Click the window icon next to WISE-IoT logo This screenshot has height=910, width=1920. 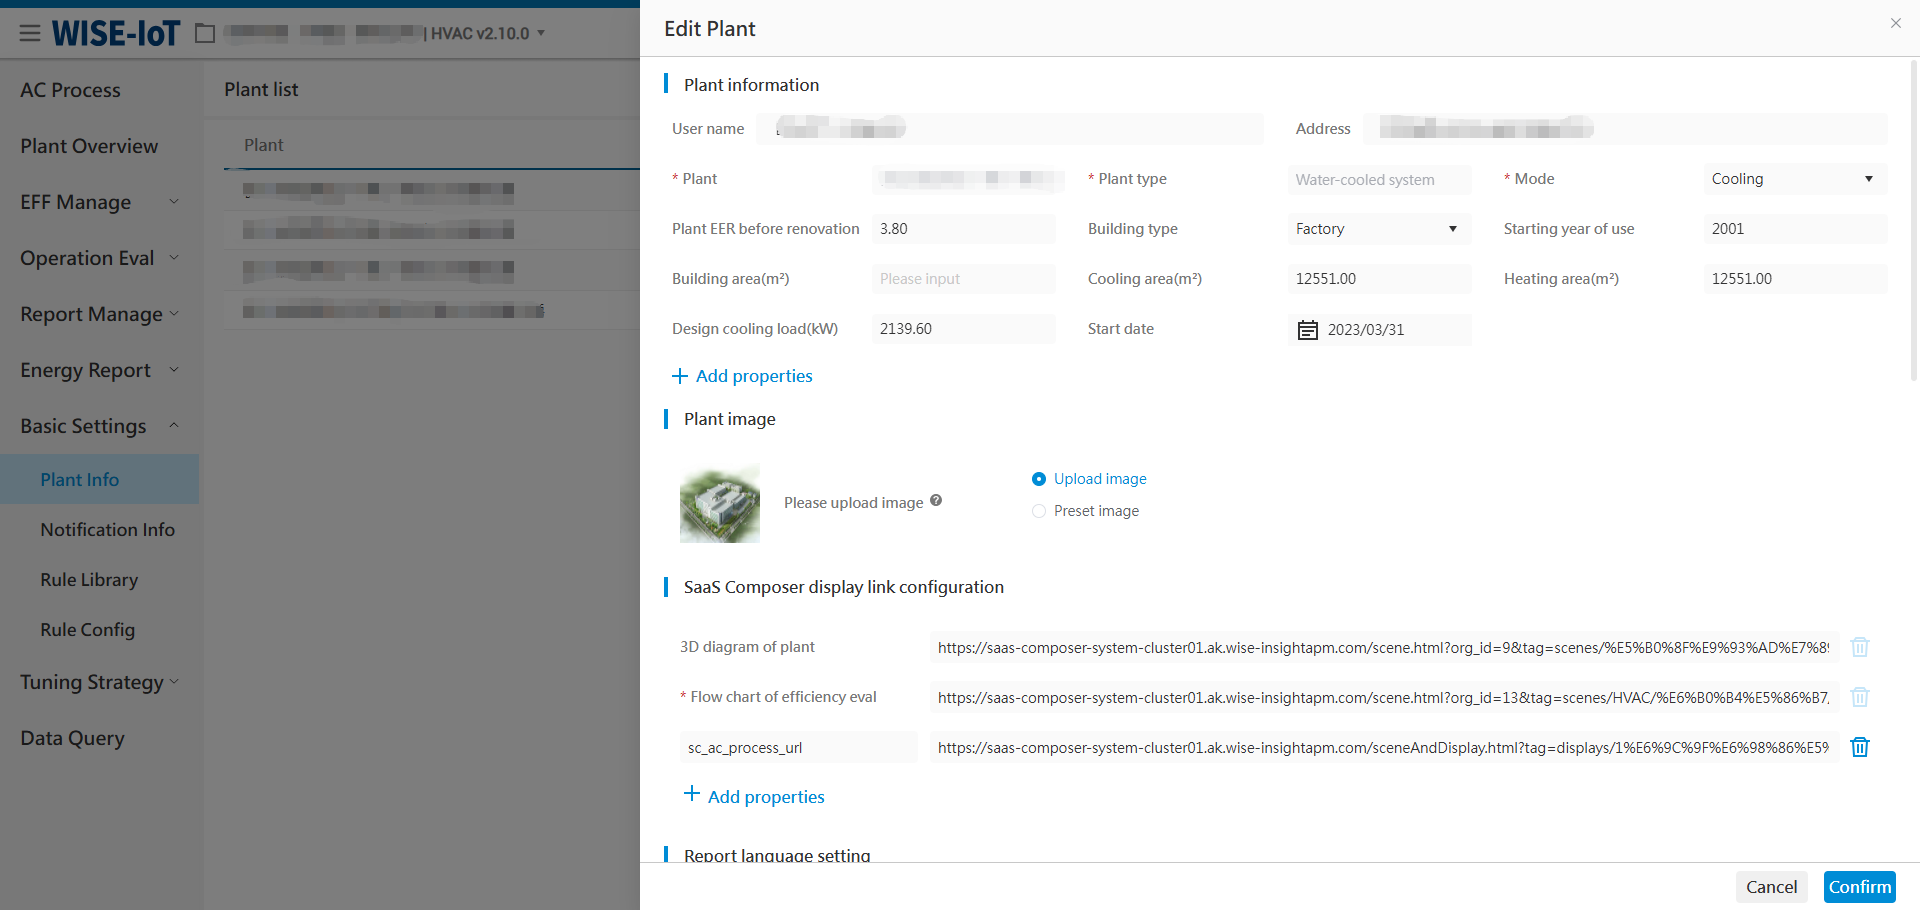(x=205, y=33)
